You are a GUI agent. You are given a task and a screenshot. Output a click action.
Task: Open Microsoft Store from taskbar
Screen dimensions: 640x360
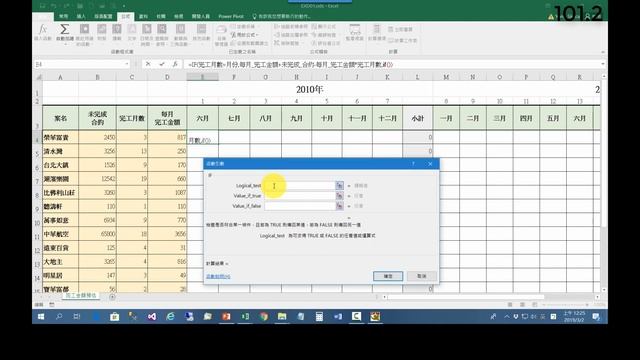(114, 316)
